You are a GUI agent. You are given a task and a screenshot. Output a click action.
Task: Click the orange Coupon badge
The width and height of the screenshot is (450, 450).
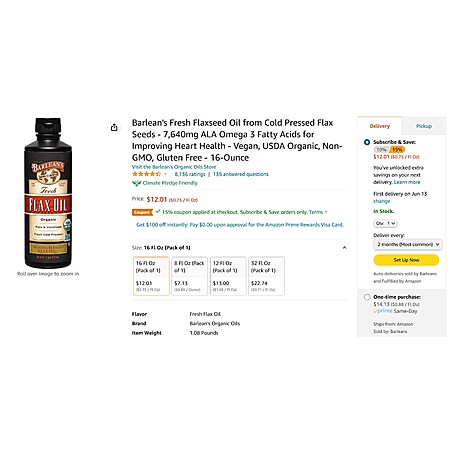tap(142, 212)
